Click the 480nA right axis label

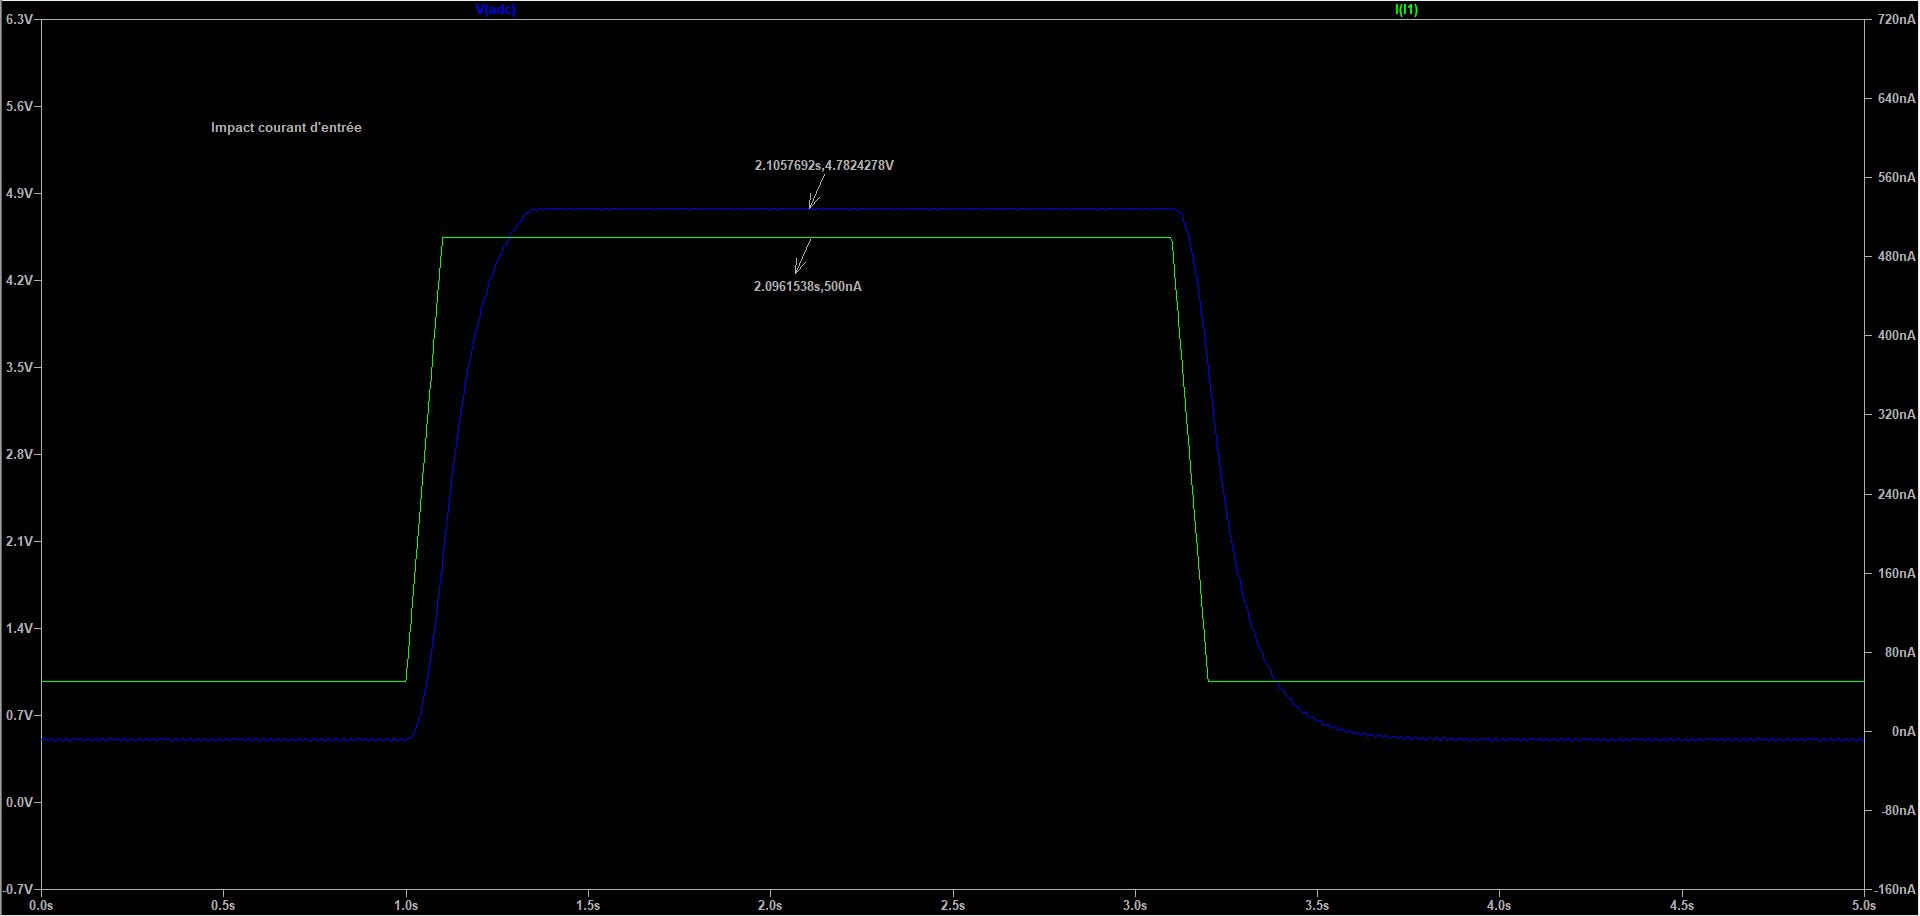[1897, 257]
